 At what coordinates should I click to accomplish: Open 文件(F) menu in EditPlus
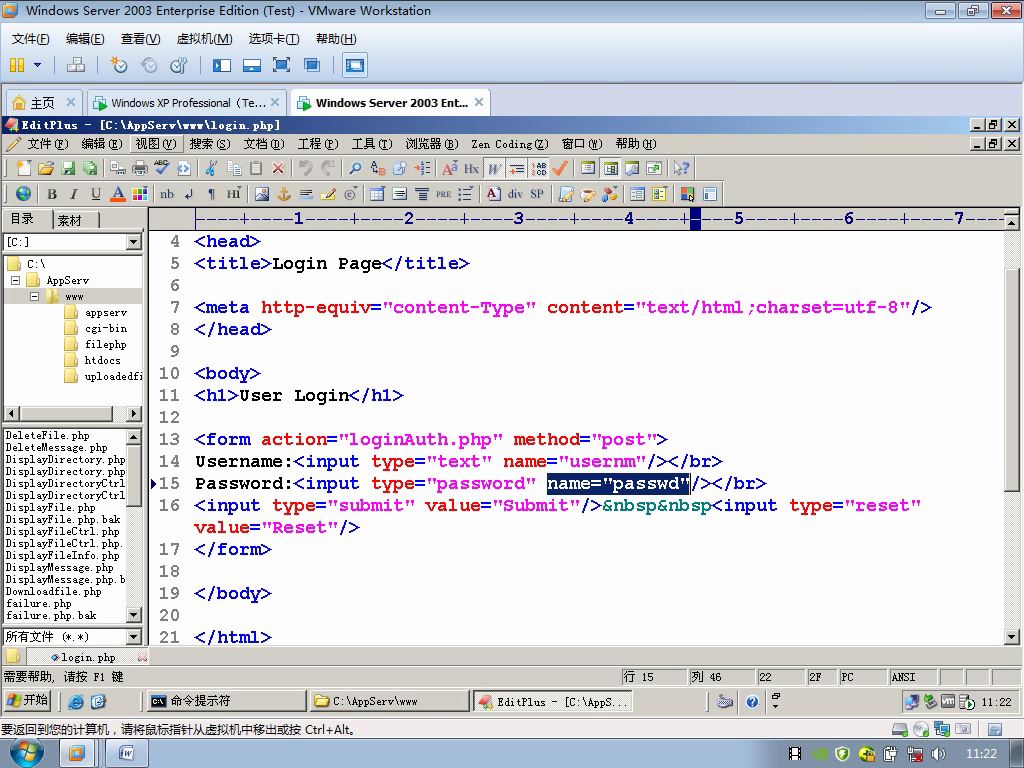[47, 144]
